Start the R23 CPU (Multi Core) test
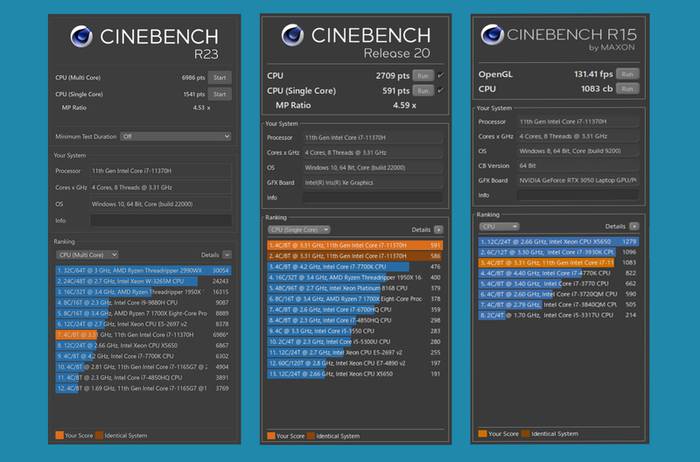 click(x=220, y=78)
